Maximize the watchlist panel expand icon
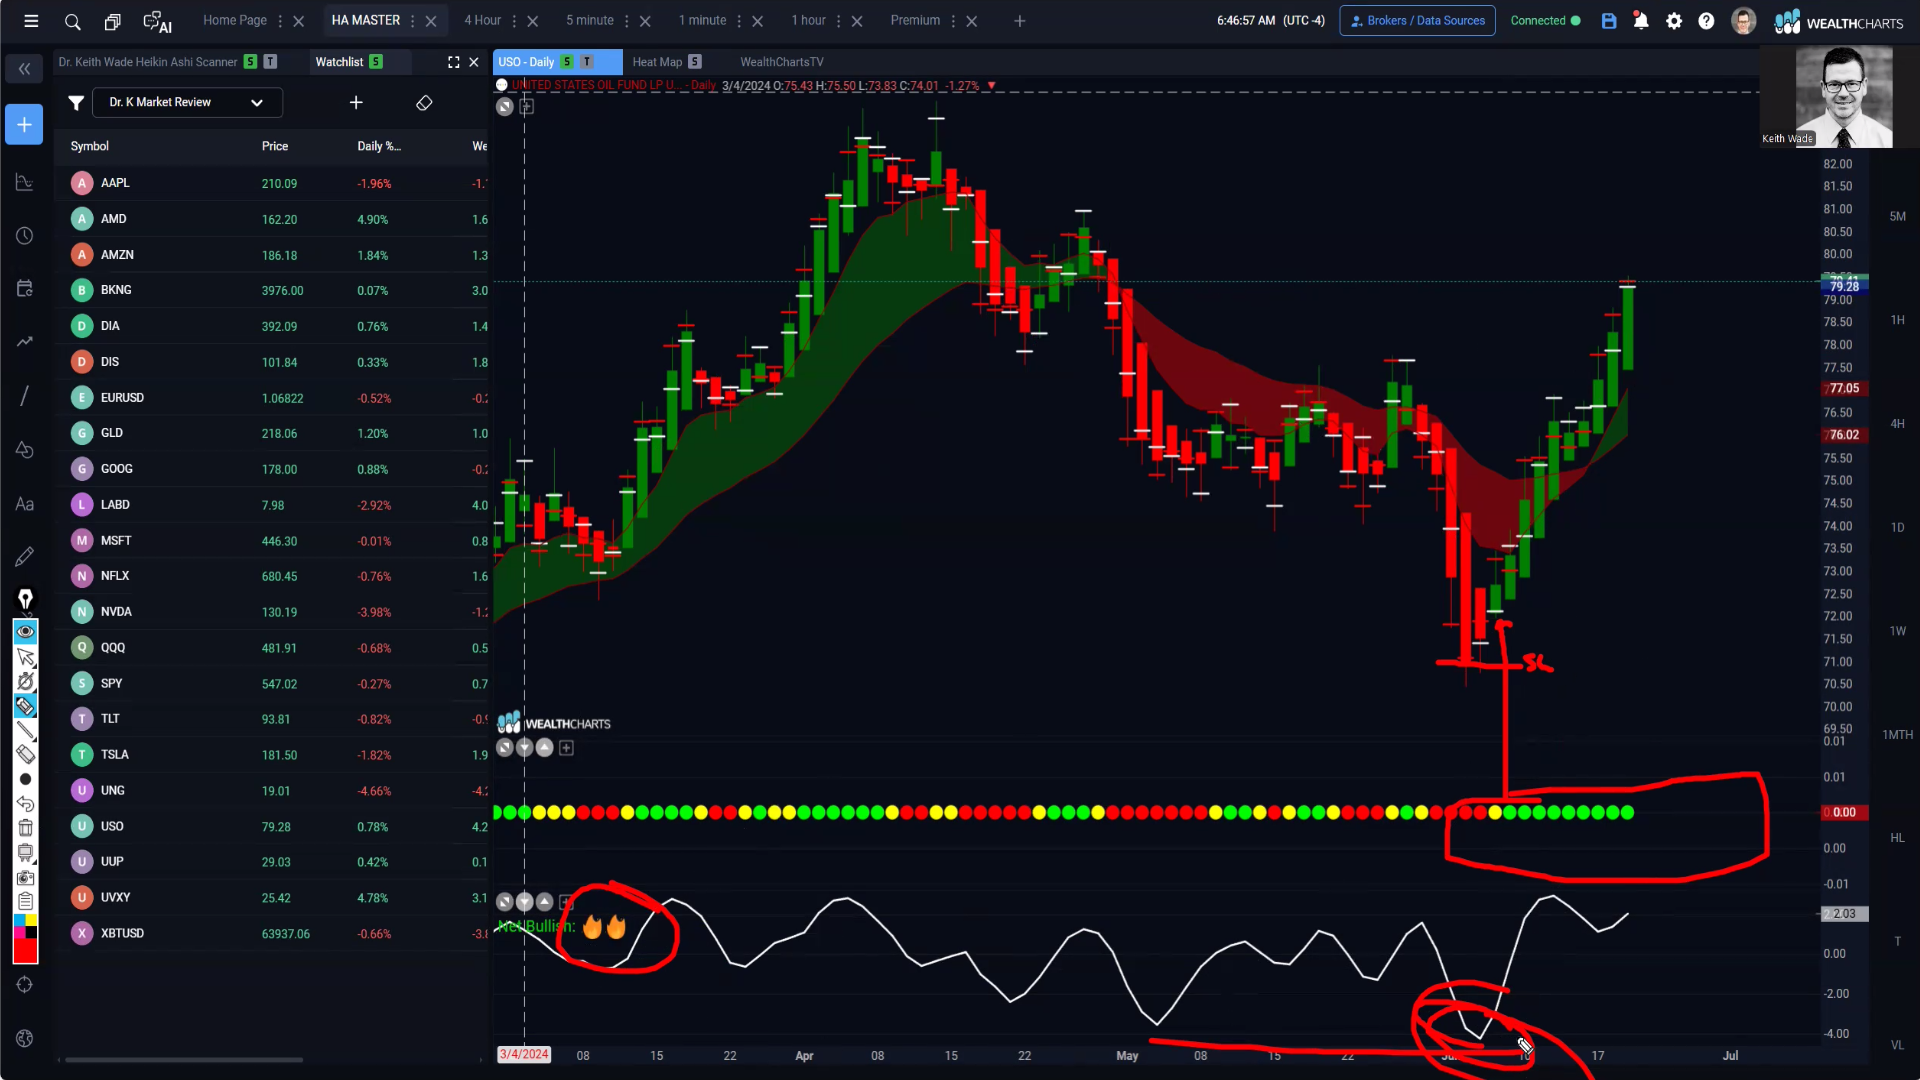 coord(454,62)
